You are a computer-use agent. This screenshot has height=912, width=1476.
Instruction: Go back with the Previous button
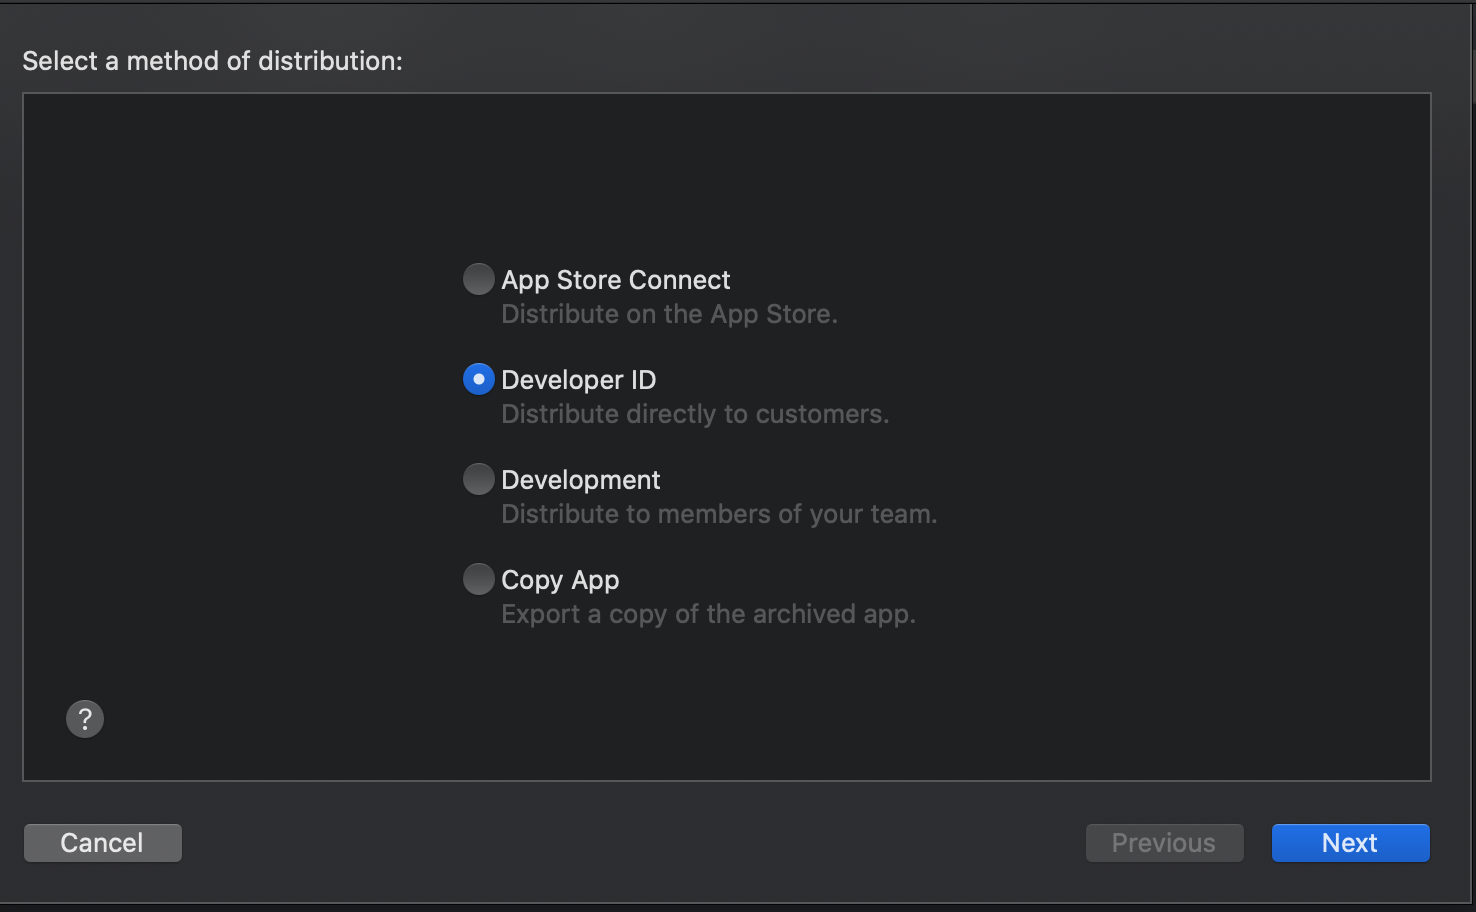(1165, 843)
